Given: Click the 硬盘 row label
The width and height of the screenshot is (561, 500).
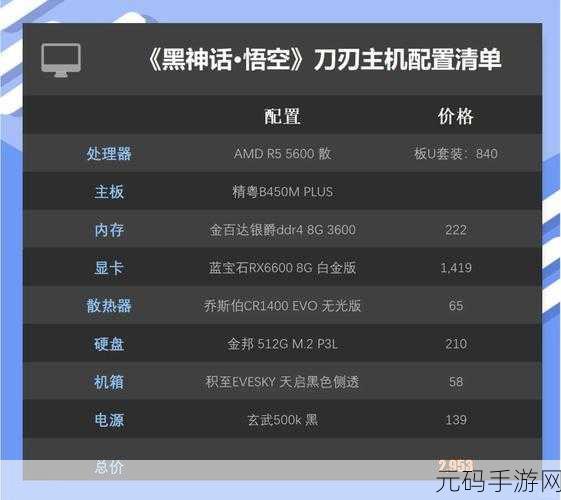Looking at the screenshot, I should click(109, 344).
